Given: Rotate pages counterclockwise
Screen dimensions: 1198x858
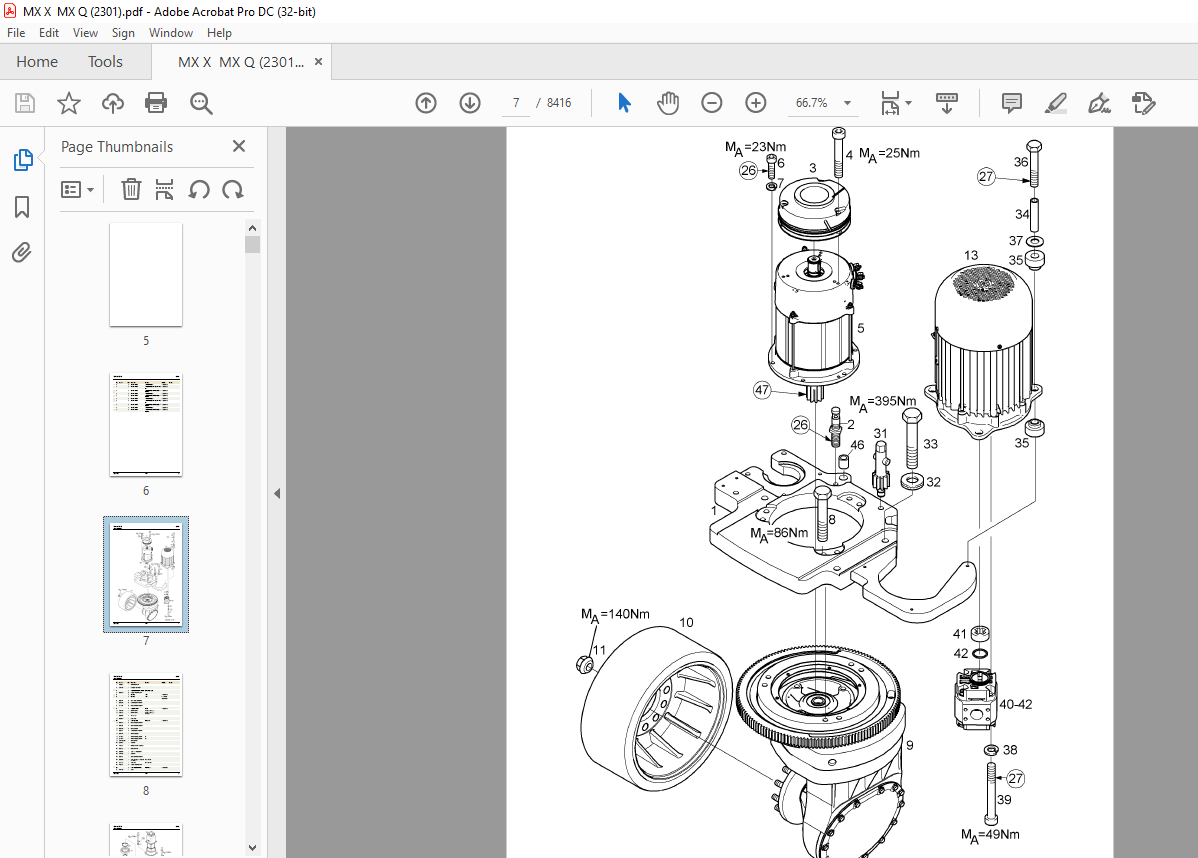Looking at the screenshot, I should (x=199, y=189).
